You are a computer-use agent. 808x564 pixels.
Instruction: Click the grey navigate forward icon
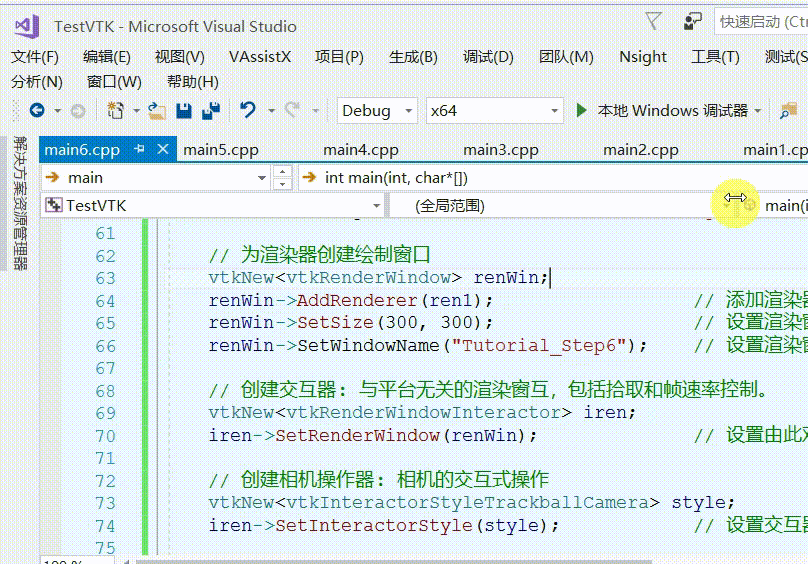(78, 111)
